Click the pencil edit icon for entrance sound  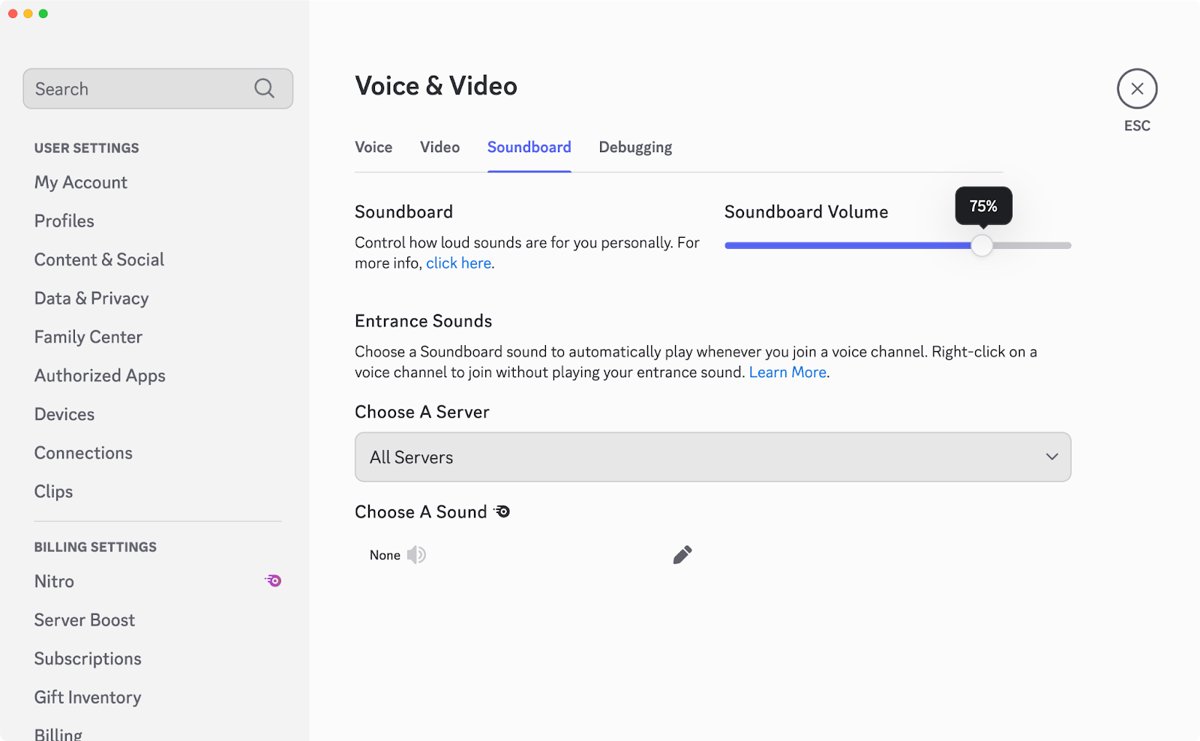[682, 555]
